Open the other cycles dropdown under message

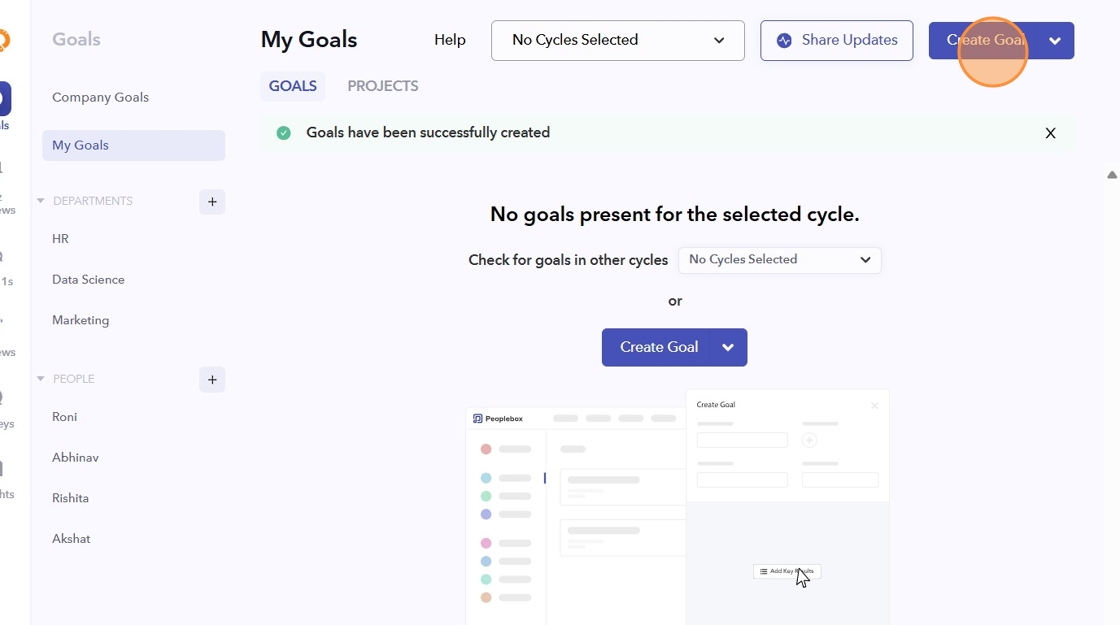tap(779, 260)
